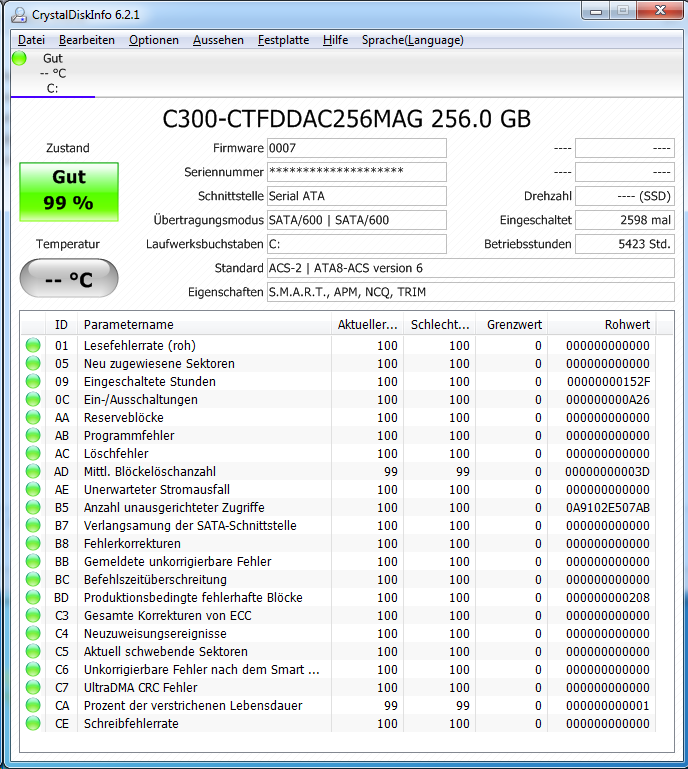The image size is (688, 769).
Task: Click the CrystalDiskInfo title bar app icon
Action: tap(19, 15)
